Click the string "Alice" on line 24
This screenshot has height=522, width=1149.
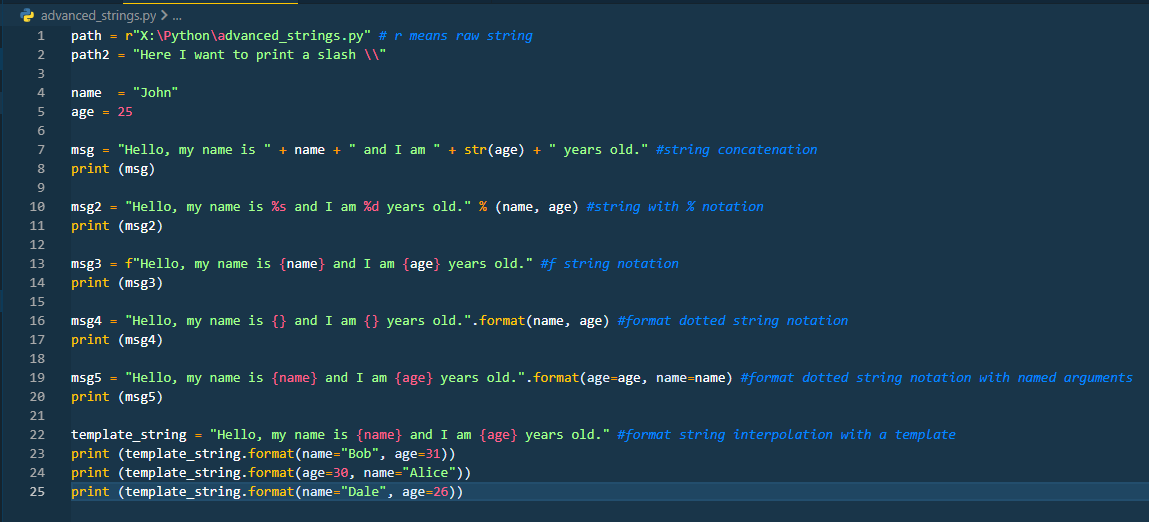(429, 473)
